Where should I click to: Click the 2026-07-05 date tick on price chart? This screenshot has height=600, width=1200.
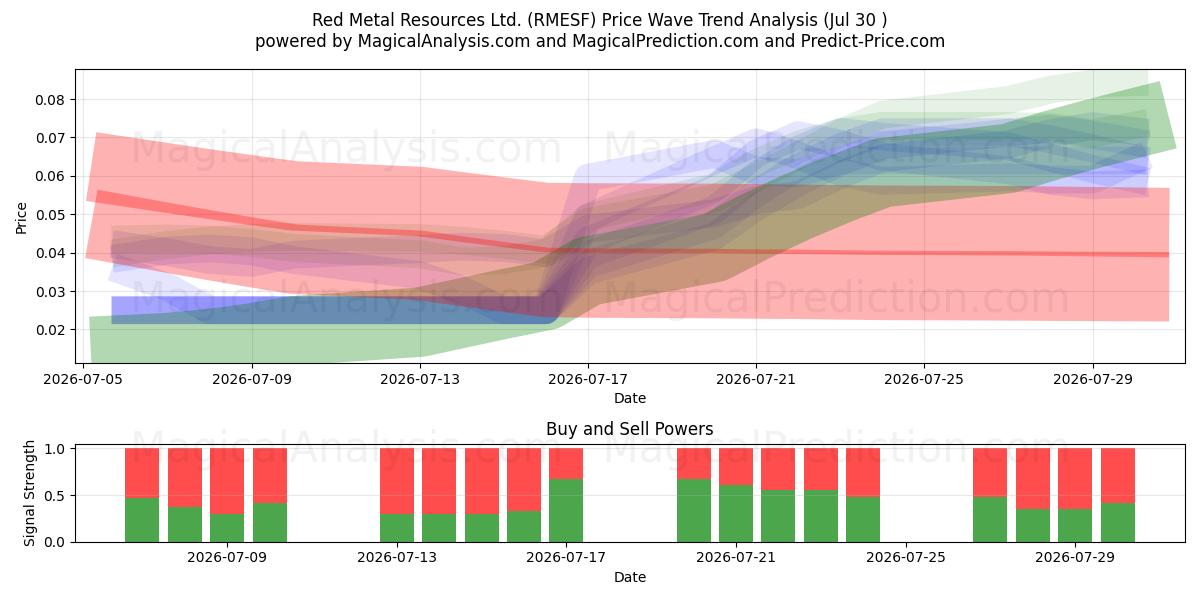tap(84, 379)
